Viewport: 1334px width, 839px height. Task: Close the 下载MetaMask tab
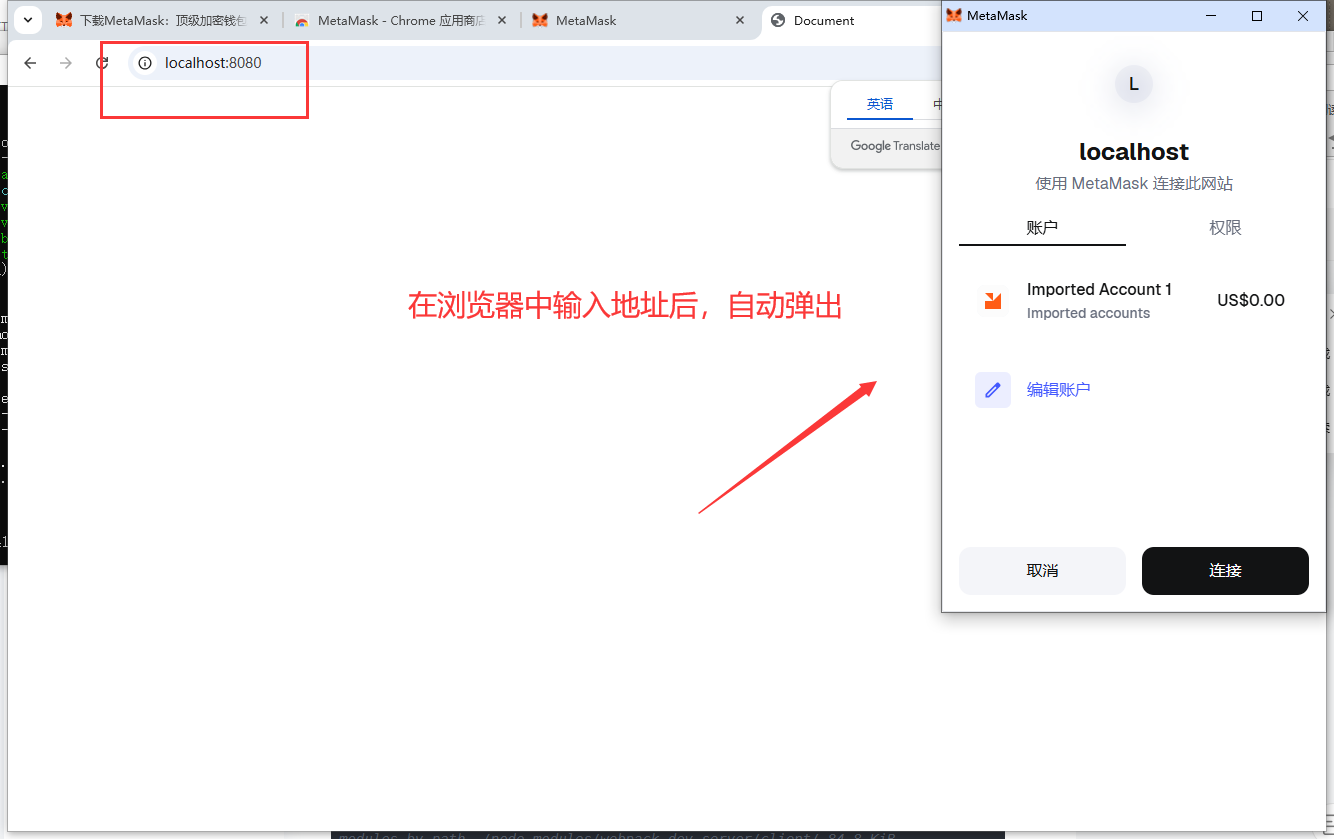pos(263,20)
